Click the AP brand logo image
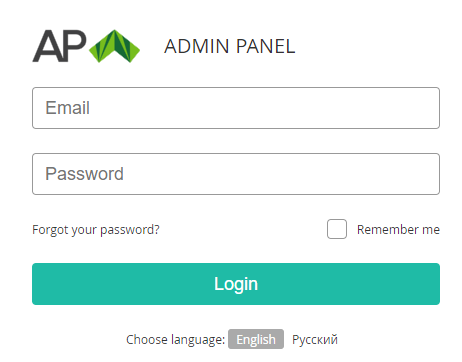The height and width of the screenshot is (362, 462). click(86, 46)
